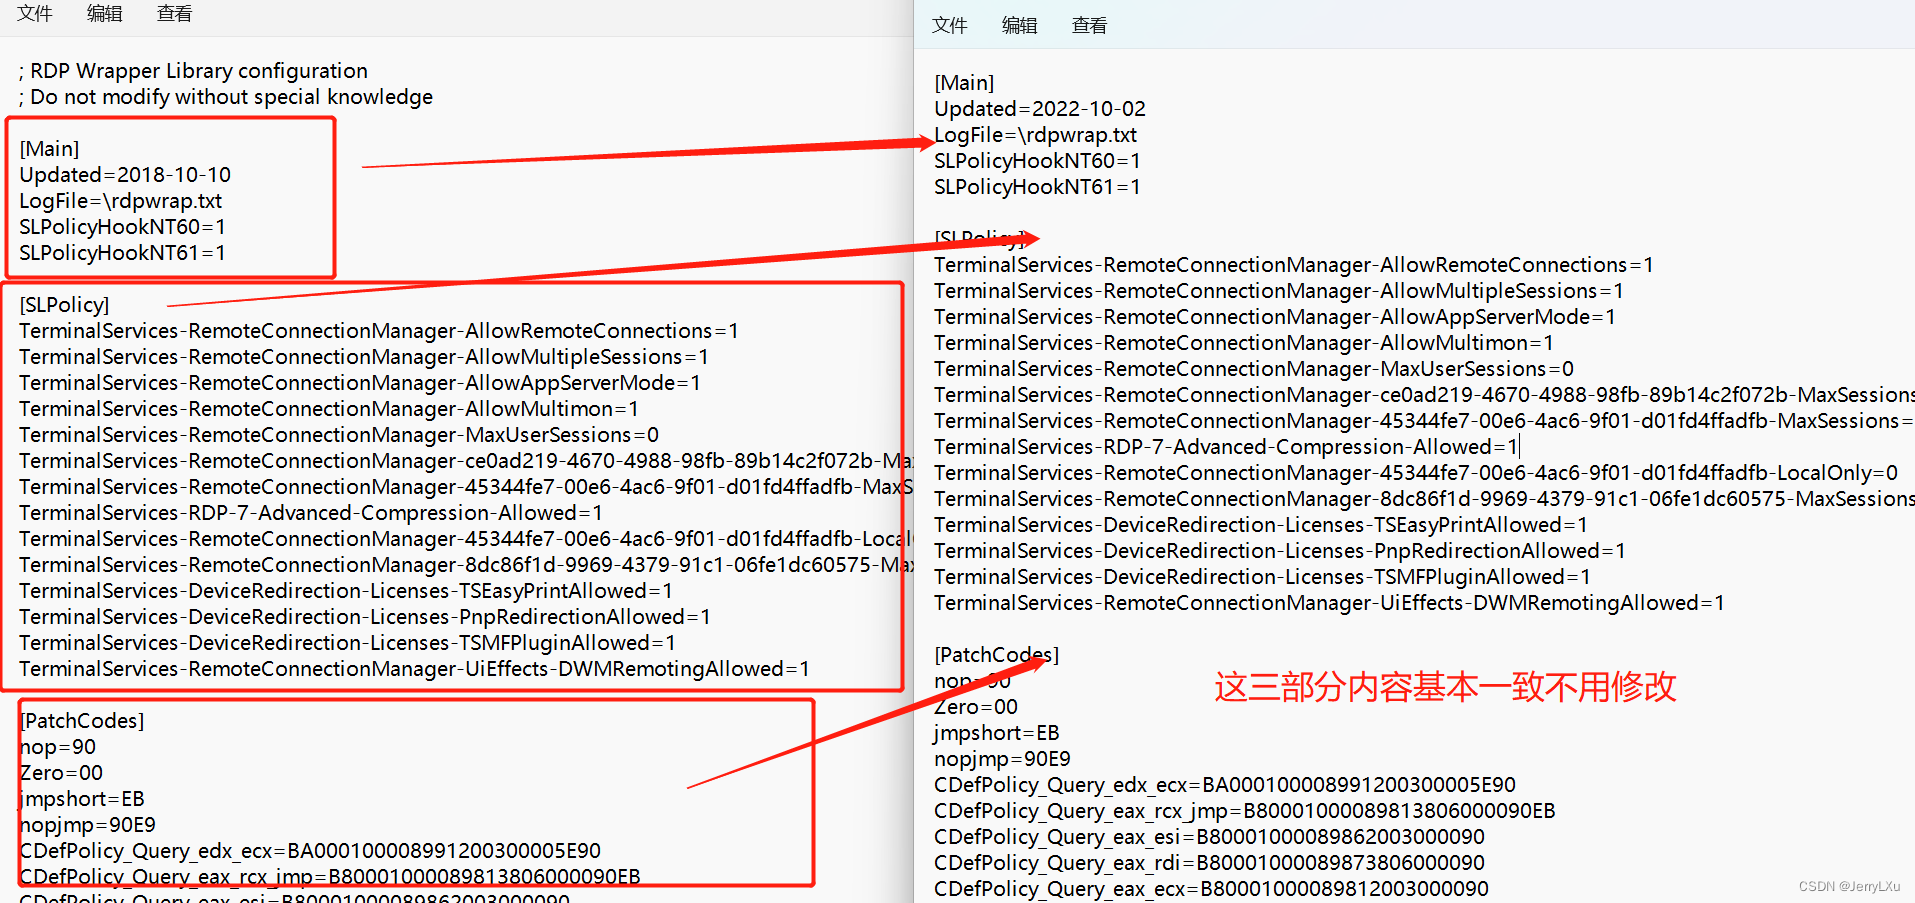Image resolution: width=1915 pixels, height=903 pixels.
Task: Click the AllowMultimon=1 line in the right window
Action: (x=1244, y=343)
